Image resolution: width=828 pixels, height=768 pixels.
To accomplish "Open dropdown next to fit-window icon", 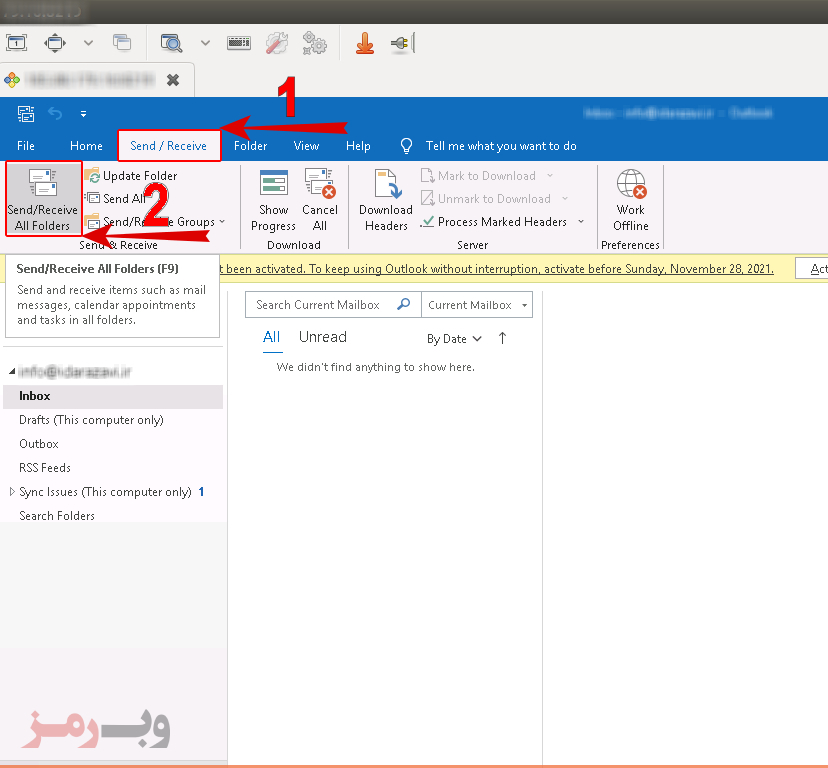I will (89, 43).
